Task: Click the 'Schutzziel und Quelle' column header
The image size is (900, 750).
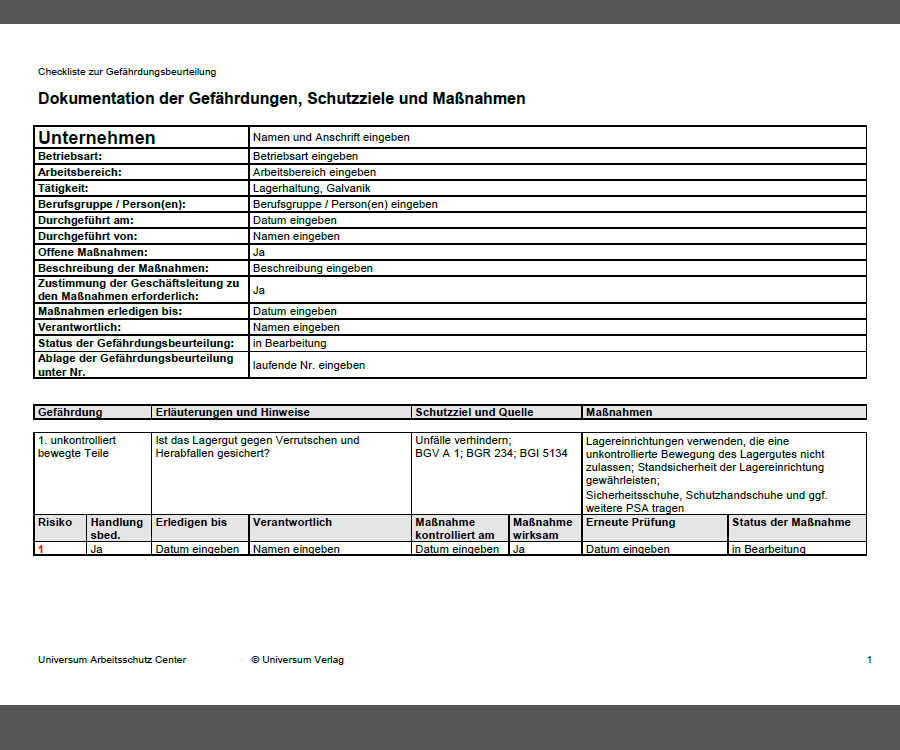Action: point(496,412)
